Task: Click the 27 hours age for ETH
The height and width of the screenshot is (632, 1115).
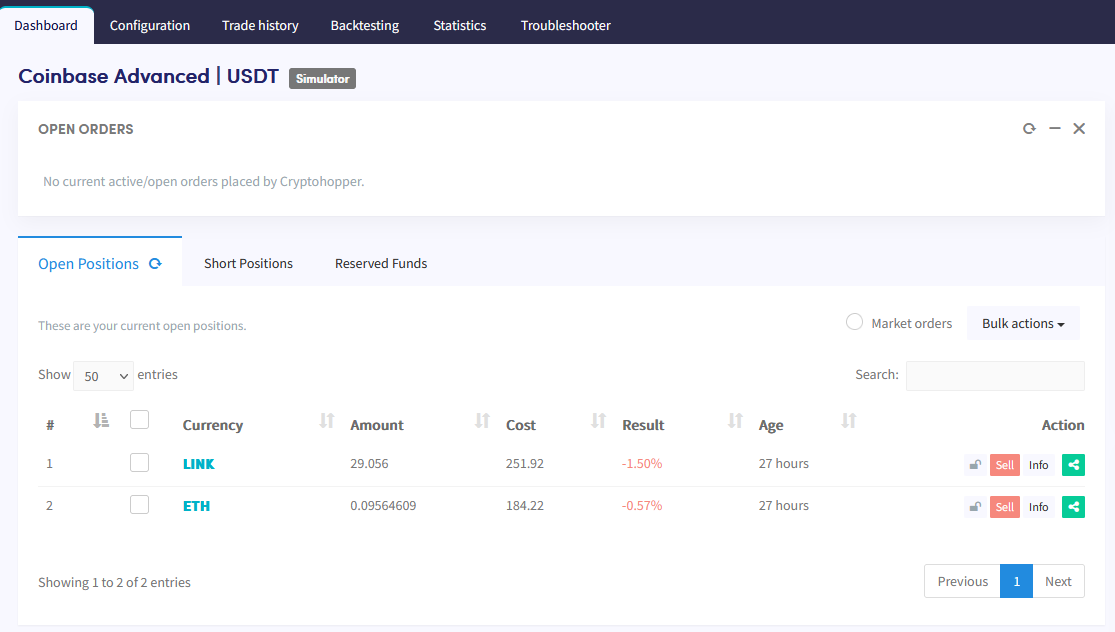Action: (x=784, y=505)
